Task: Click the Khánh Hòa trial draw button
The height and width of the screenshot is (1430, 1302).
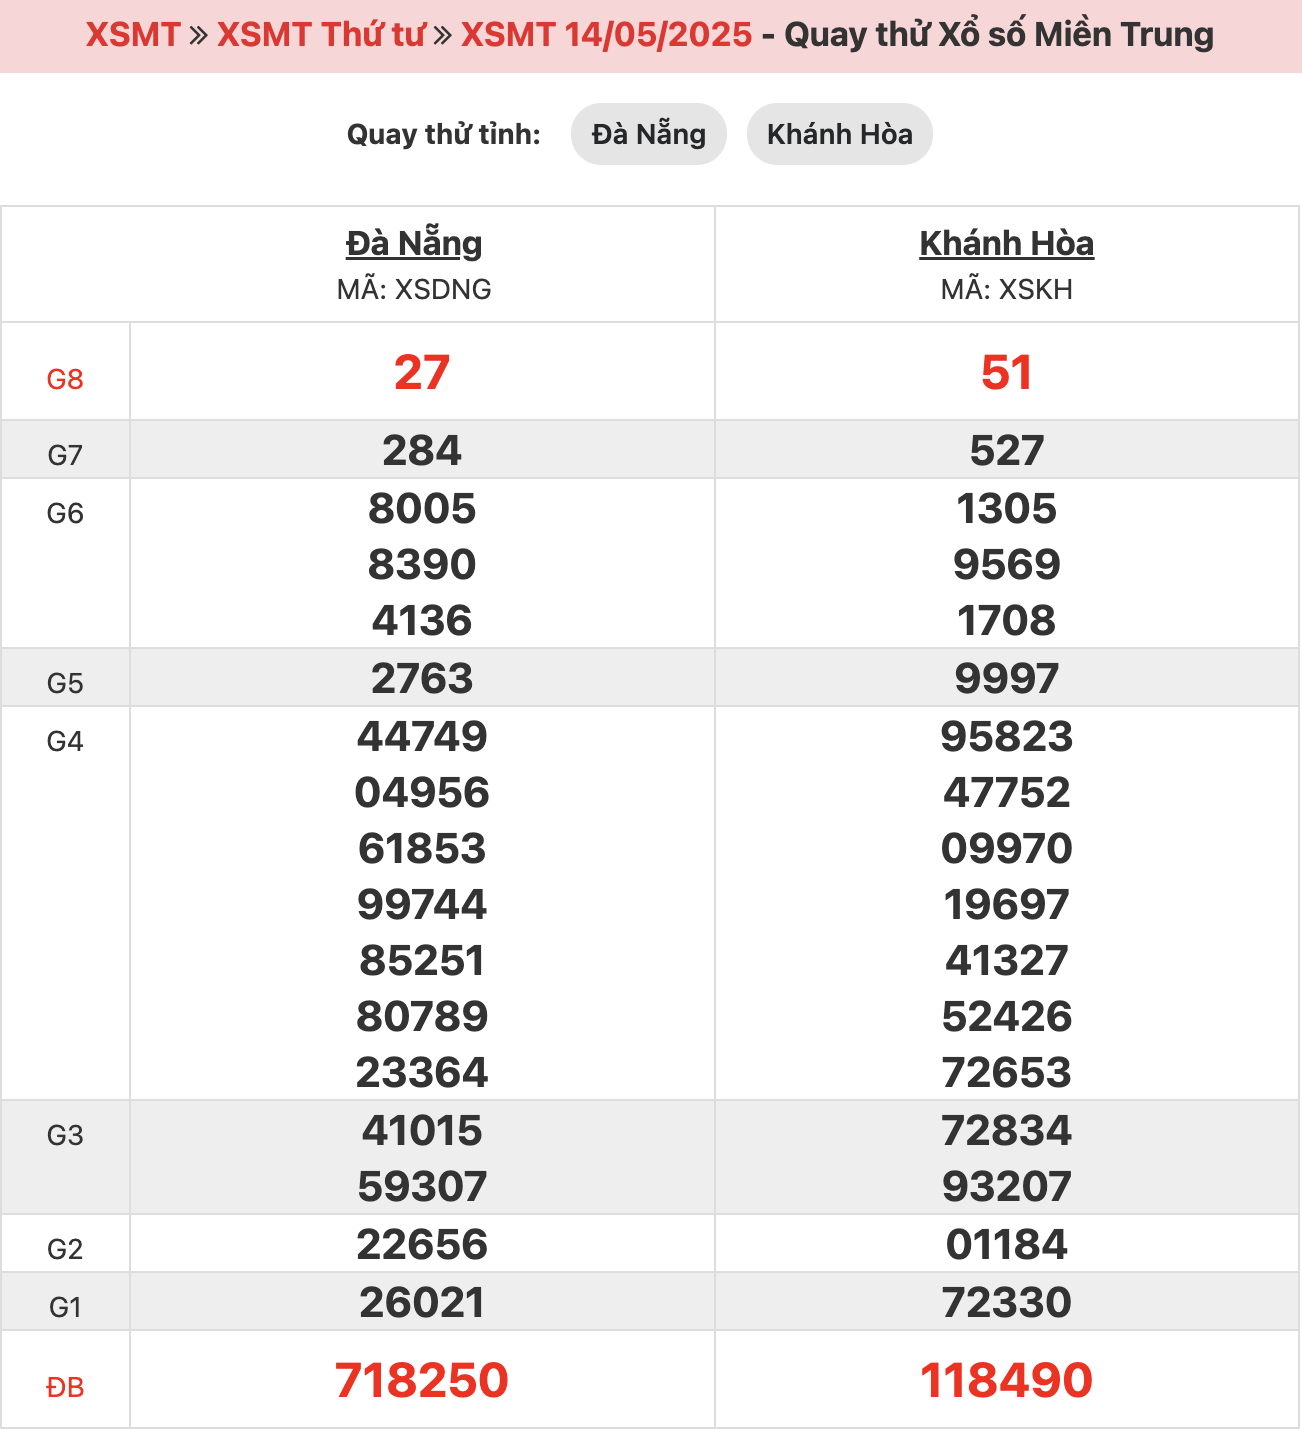Action: (839, 134)
